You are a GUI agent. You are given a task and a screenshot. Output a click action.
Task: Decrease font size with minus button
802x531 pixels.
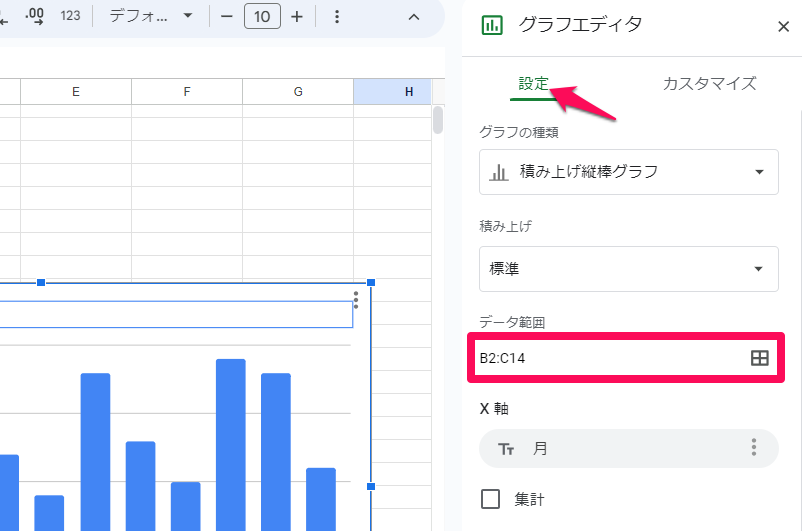point(227,17)
